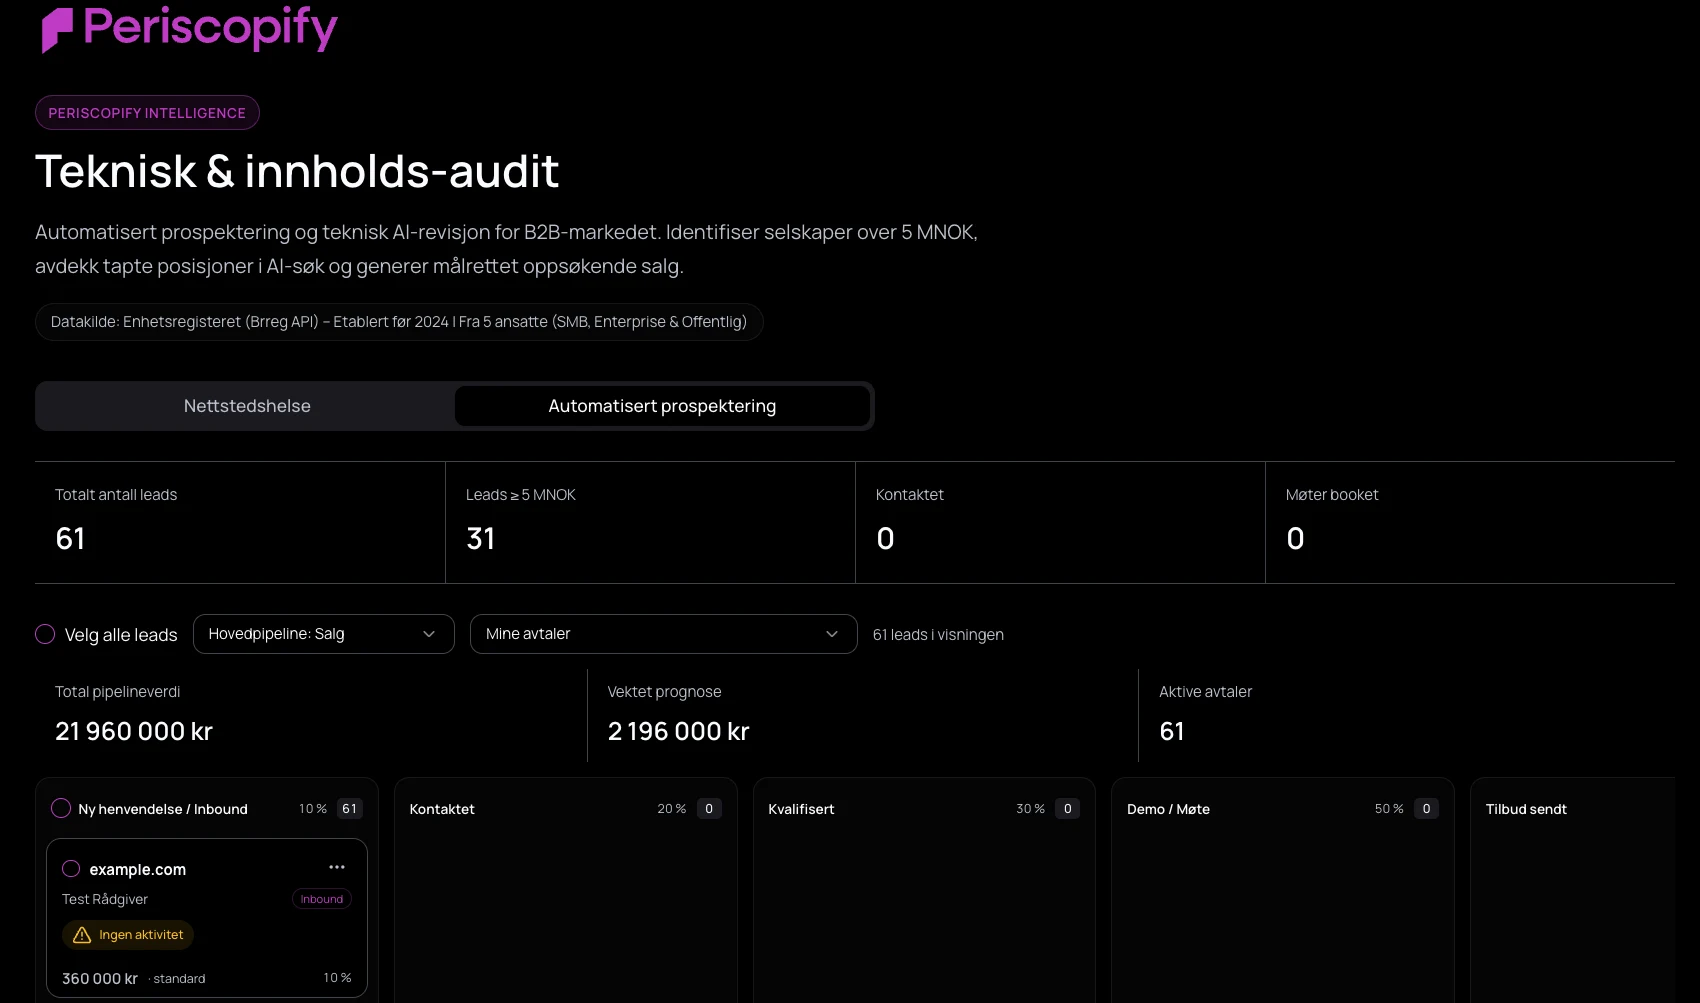Click the warning icon beside Ingen aktivitet
1700x1003 pixels.
(x=82, y=935)
